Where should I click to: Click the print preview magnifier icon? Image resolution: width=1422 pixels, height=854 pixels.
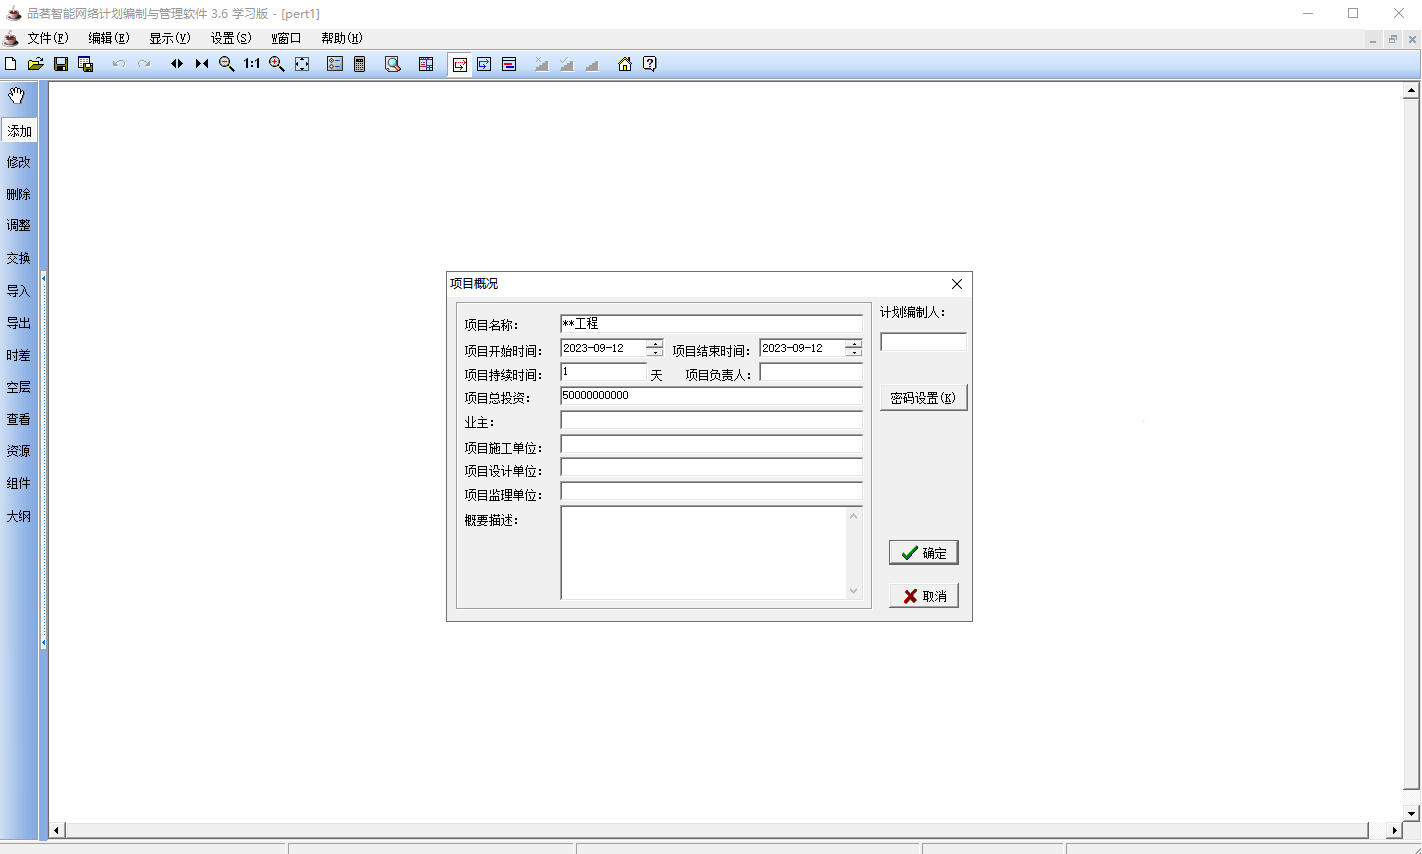tap(393, 64)
